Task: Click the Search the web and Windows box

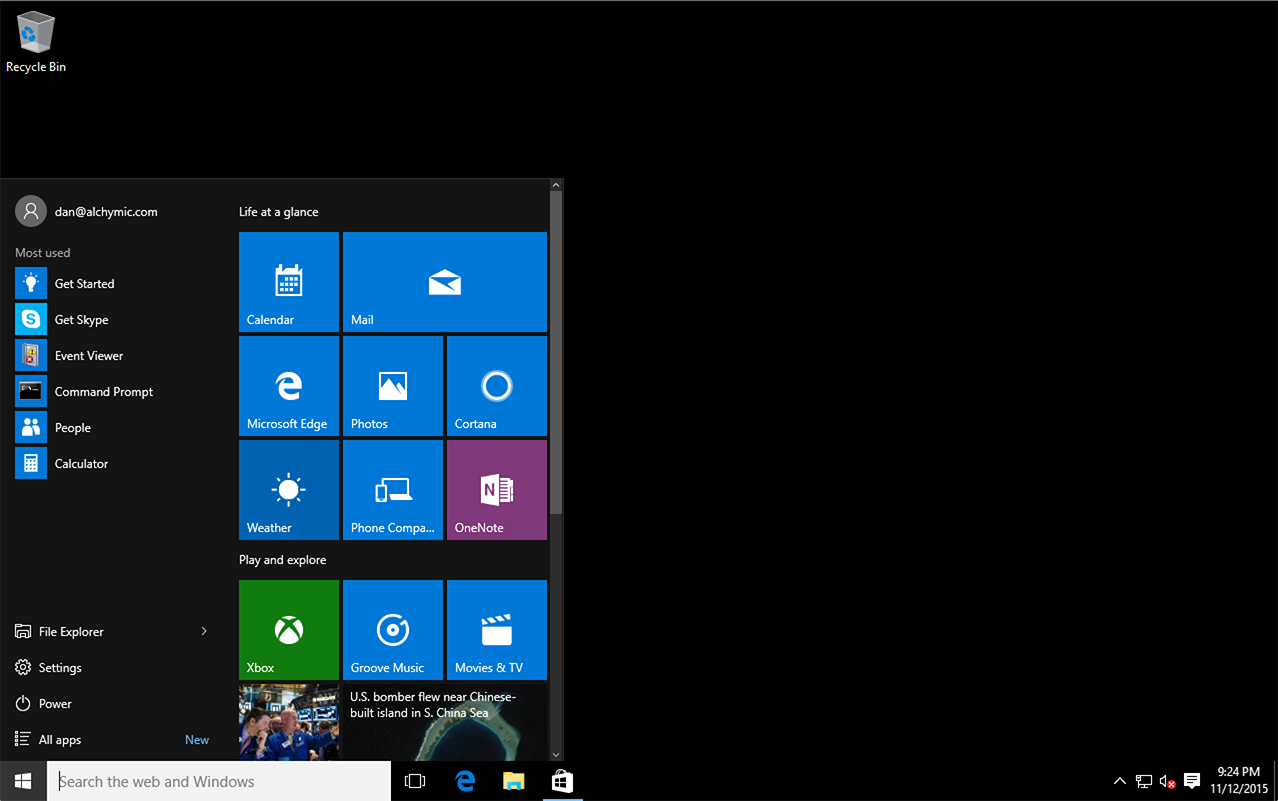Action: (x=220, y=781)
